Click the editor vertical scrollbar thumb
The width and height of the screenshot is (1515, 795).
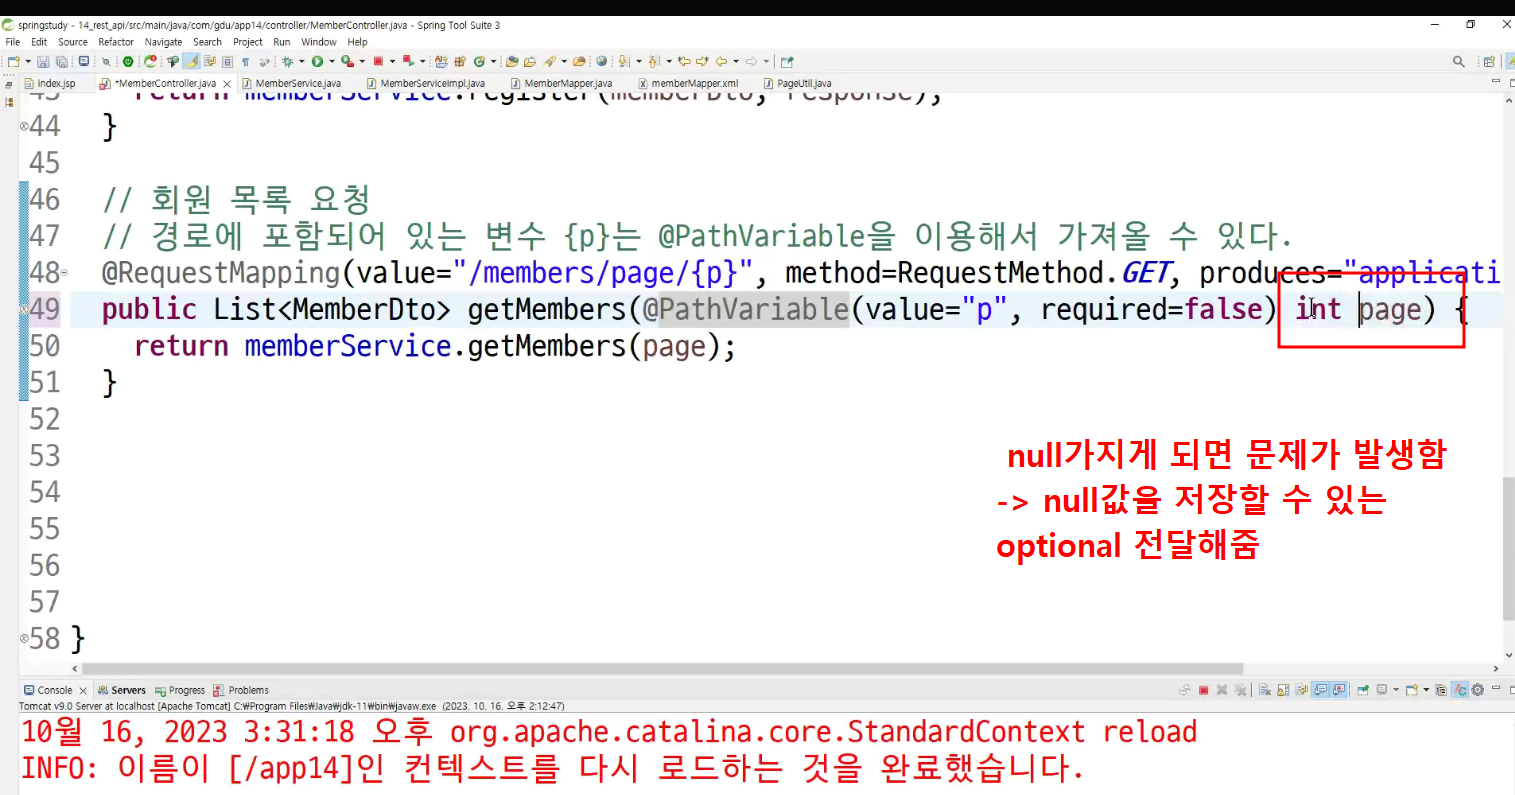(x=1508, y=548)
